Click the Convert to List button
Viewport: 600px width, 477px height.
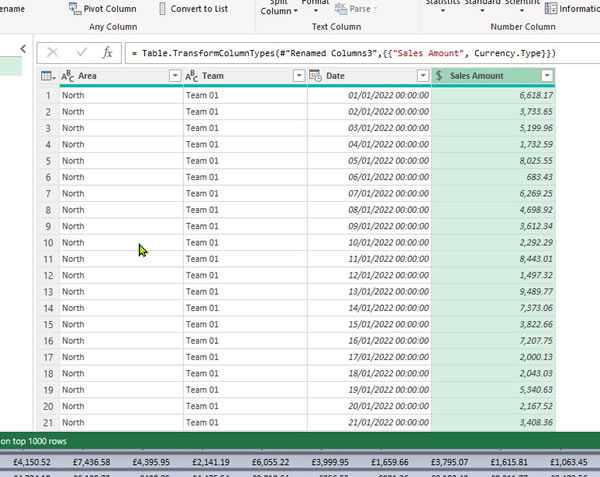point(193,9)
